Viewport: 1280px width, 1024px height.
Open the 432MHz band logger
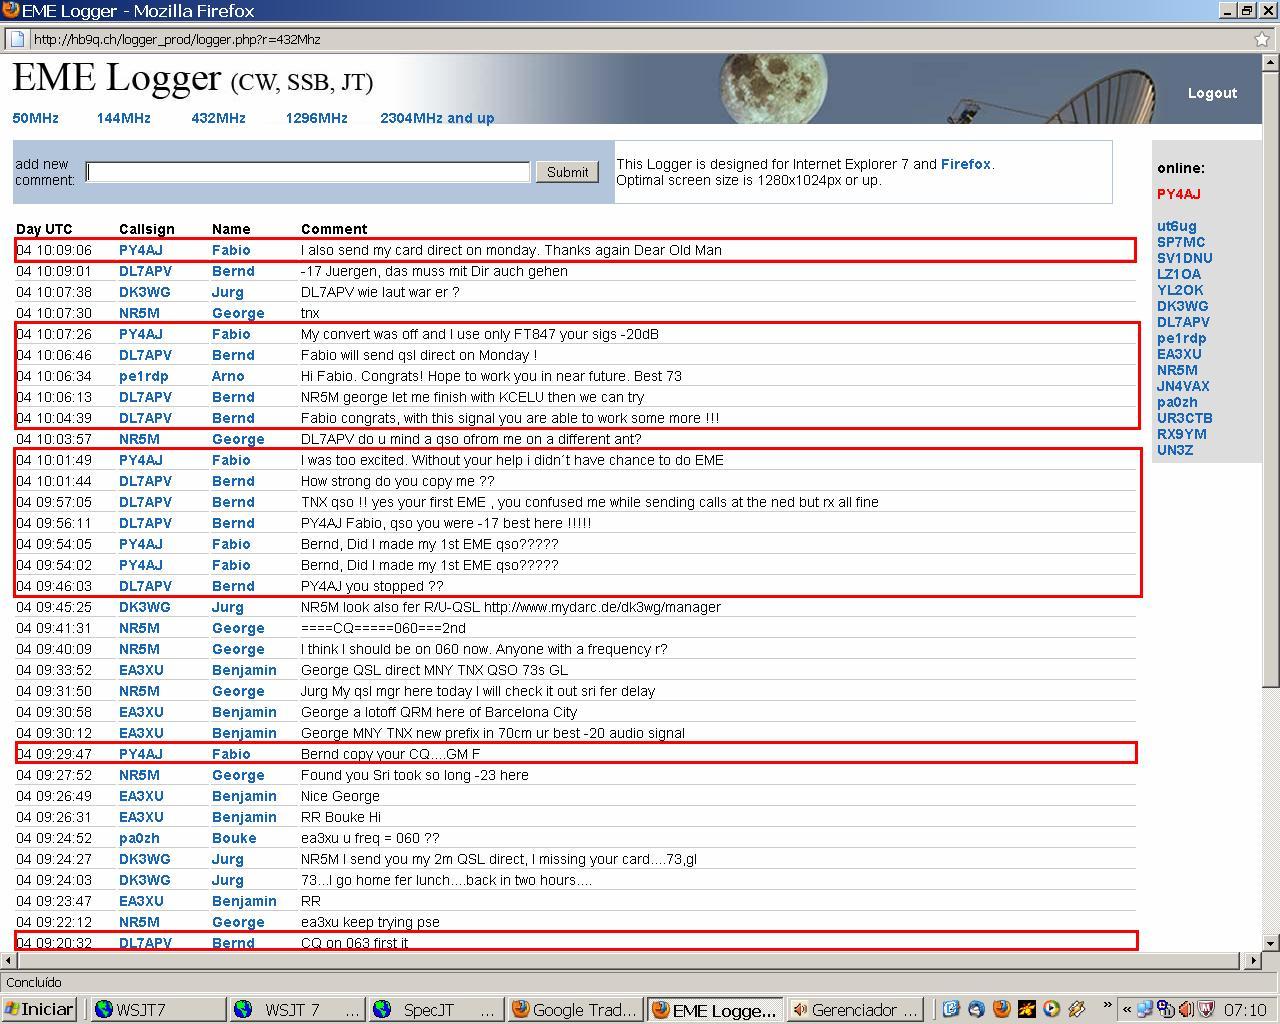pos(218,118)
